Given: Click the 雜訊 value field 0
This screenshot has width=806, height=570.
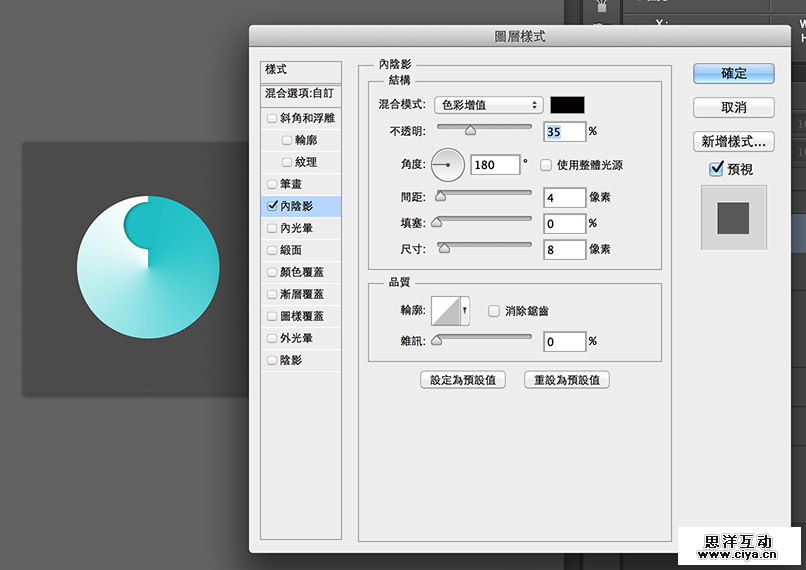Looking at the screenshot, I should (x=564, y=342).
